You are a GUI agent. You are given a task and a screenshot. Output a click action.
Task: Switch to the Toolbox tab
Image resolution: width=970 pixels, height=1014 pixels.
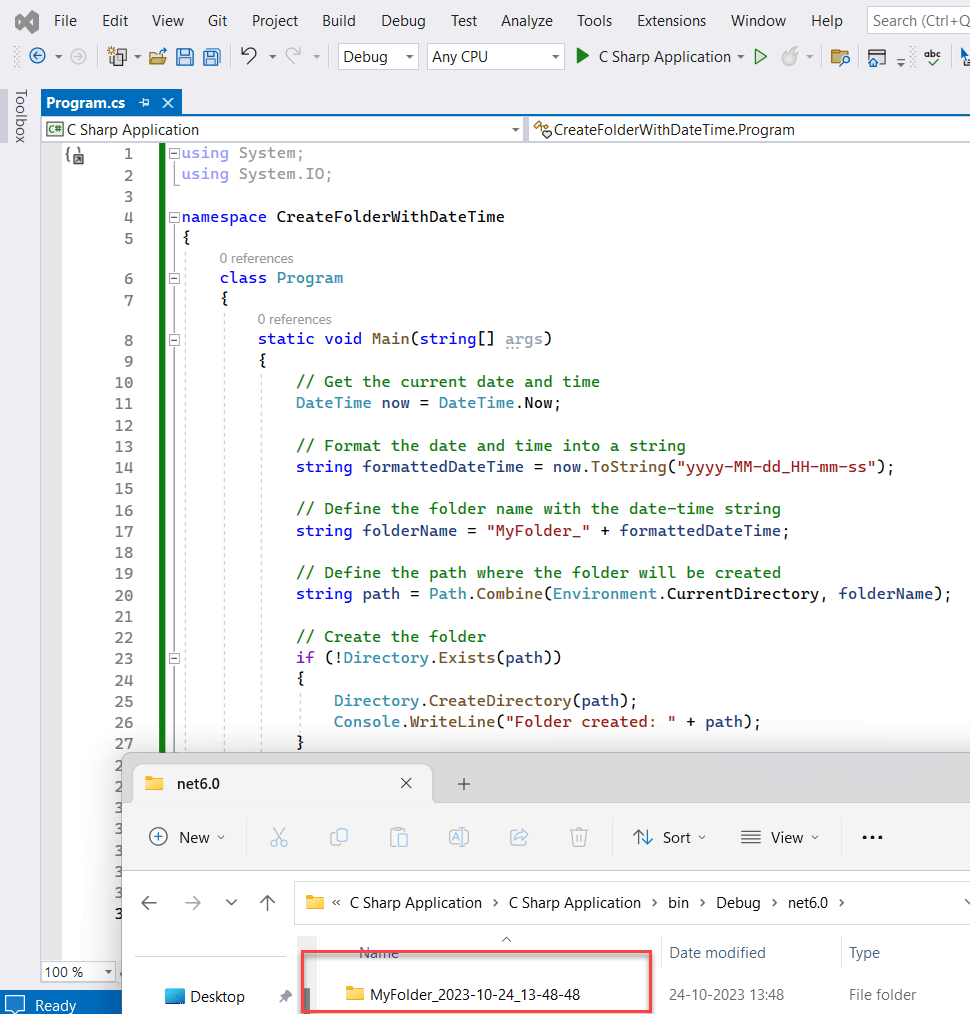pyautogui.click(x=22, y=117)
